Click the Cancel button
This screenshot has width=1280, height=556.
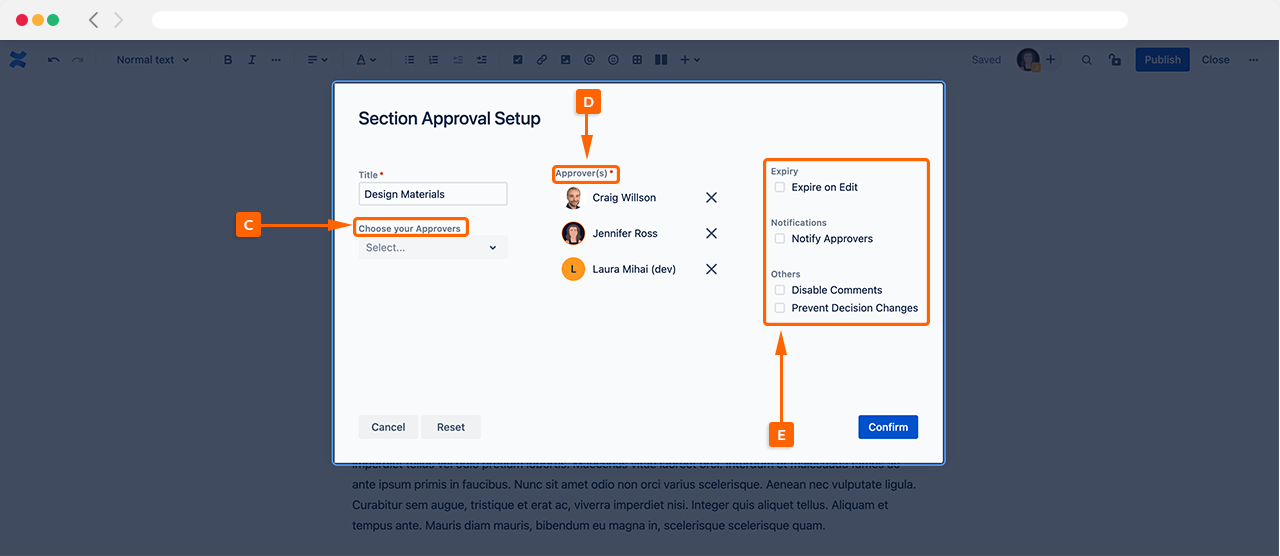click(388, 427)
